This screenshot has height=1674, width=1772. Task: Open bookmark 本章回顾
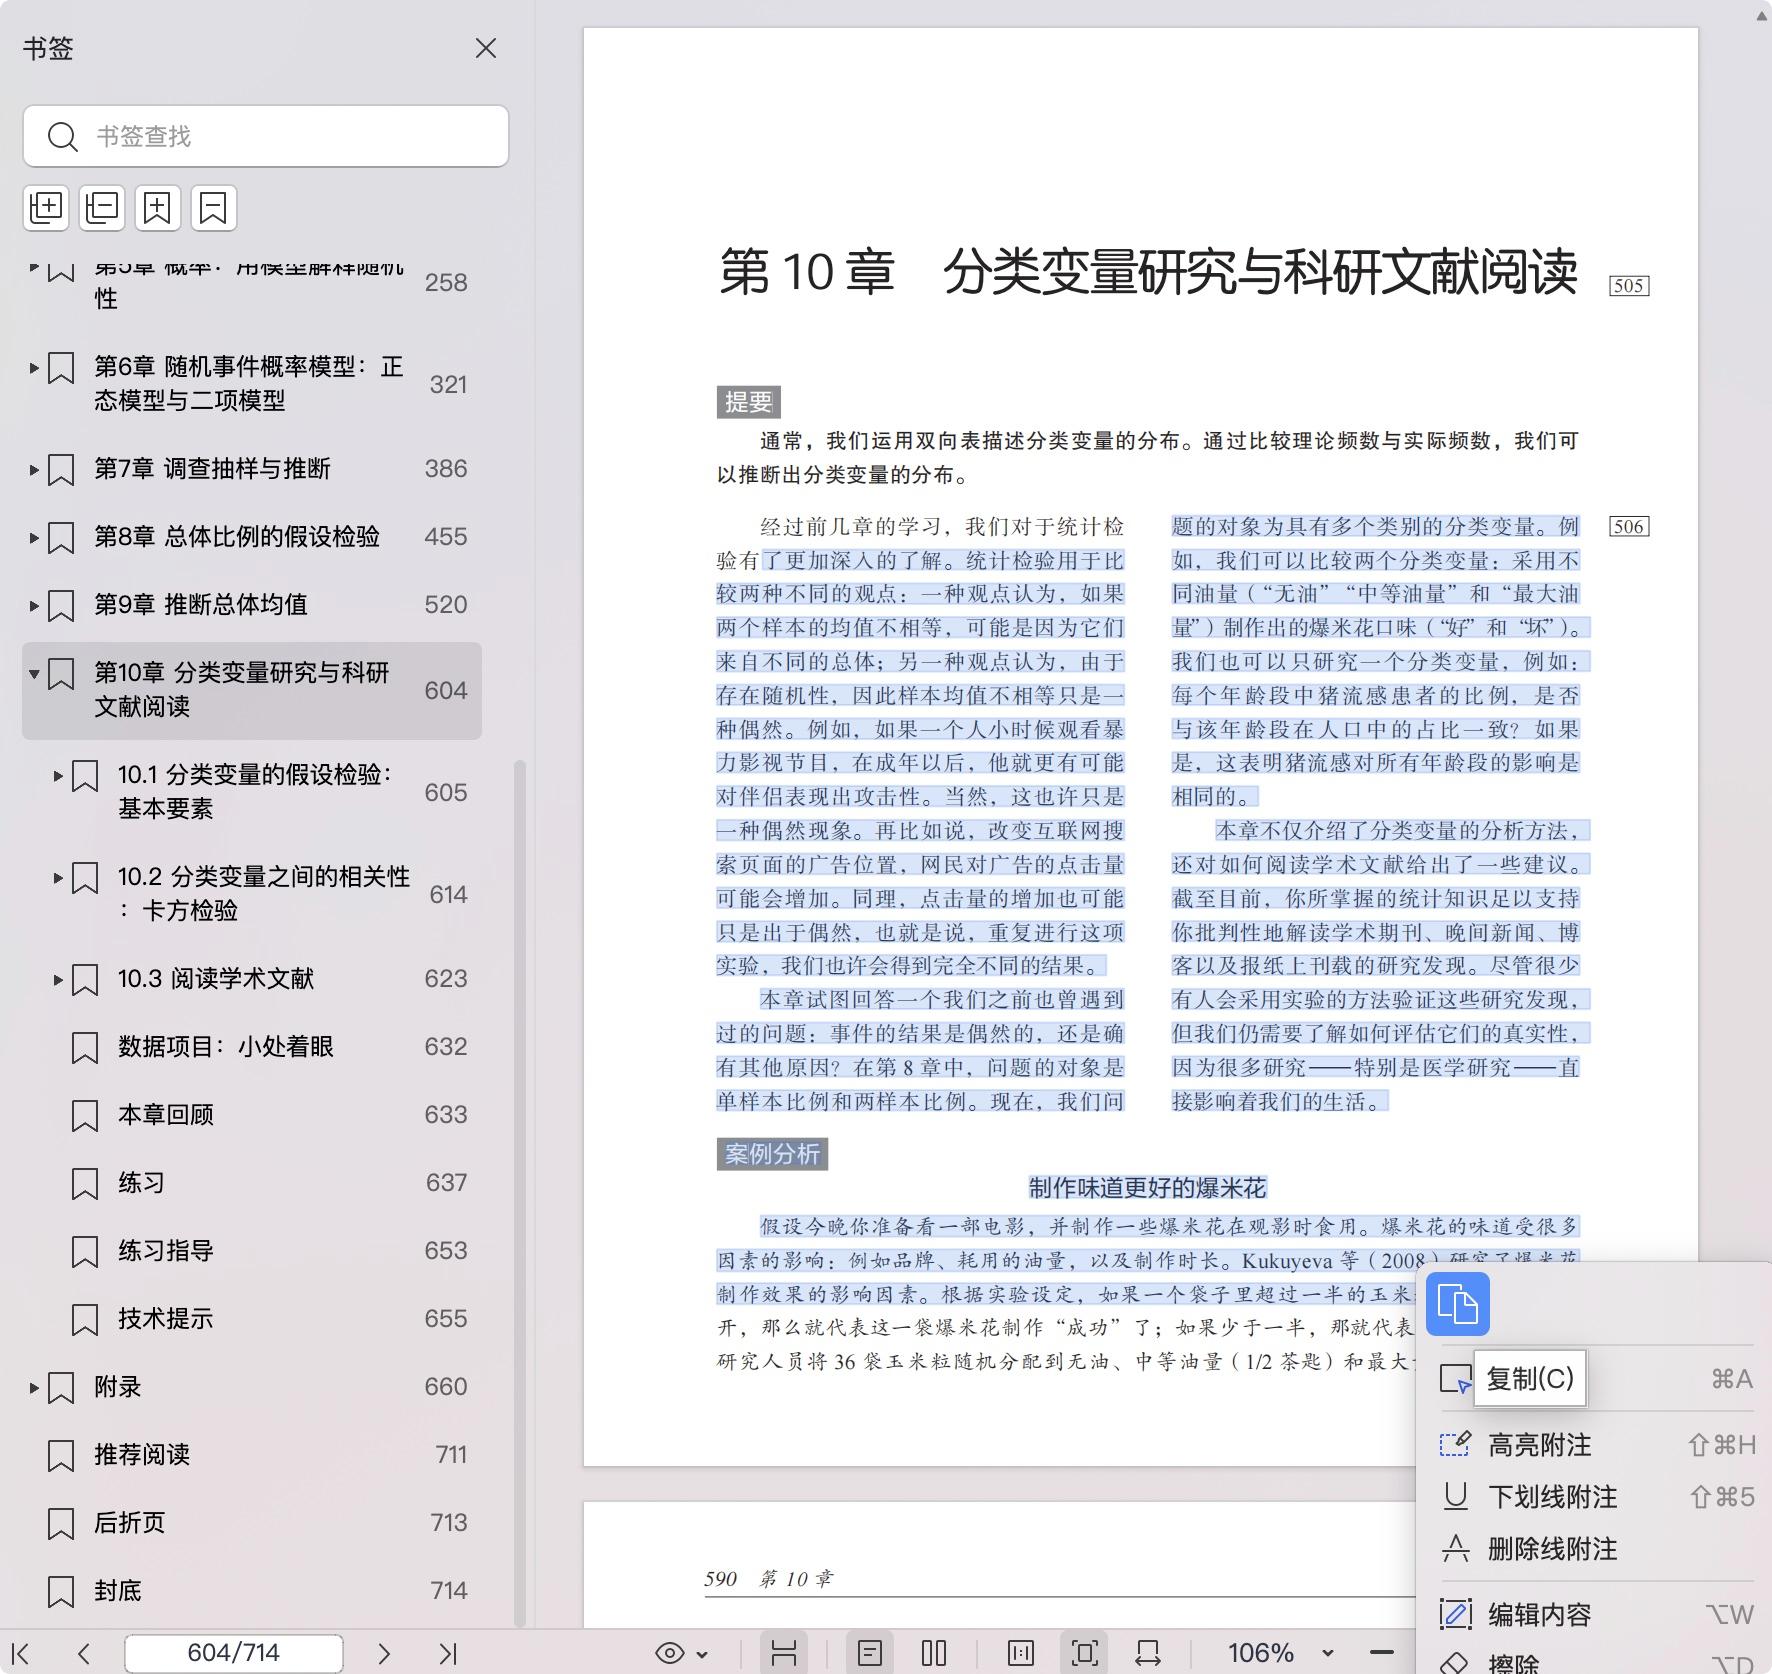tap(166, 1115)
